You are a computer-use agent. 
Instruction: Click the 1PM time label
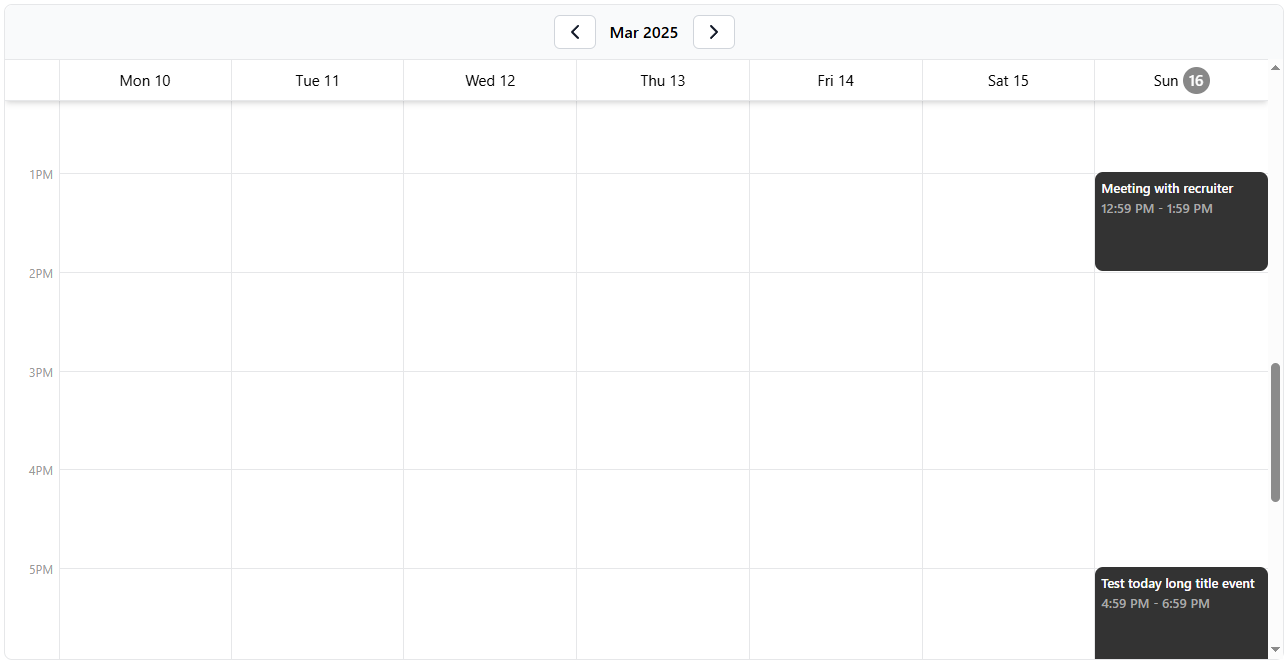click(41, 174)
